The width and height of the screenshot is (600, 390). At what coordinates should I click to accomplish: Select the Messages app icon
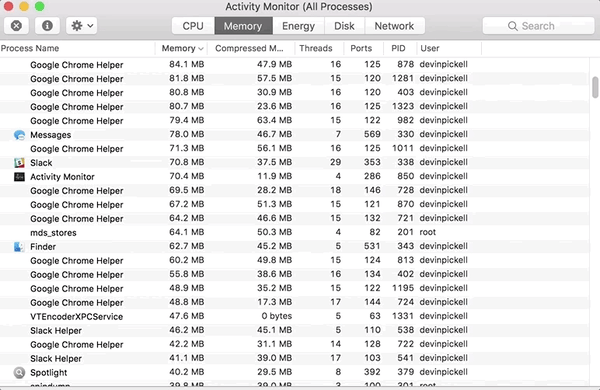pyautogui.click(x=20, y=135)
